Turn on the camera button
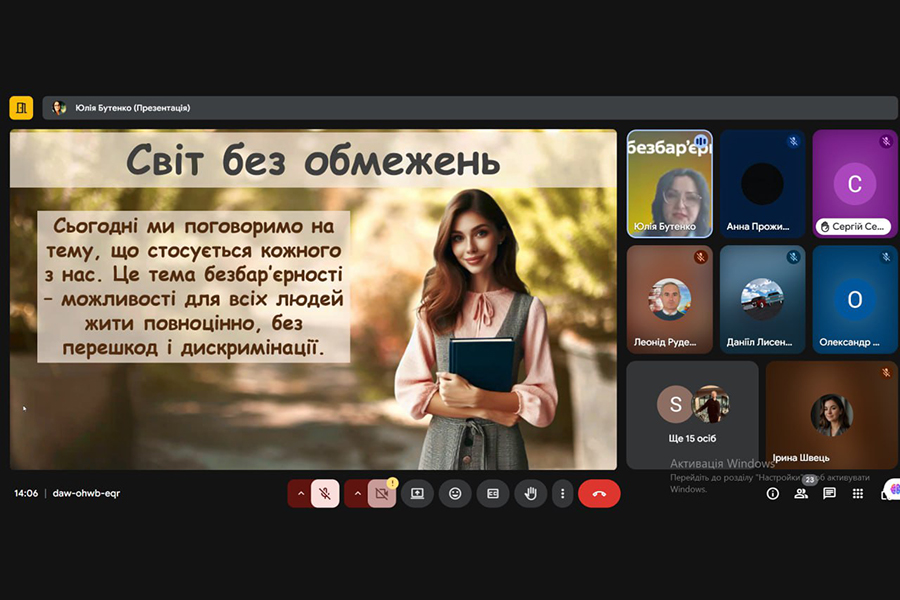 [x=381, y=493]
